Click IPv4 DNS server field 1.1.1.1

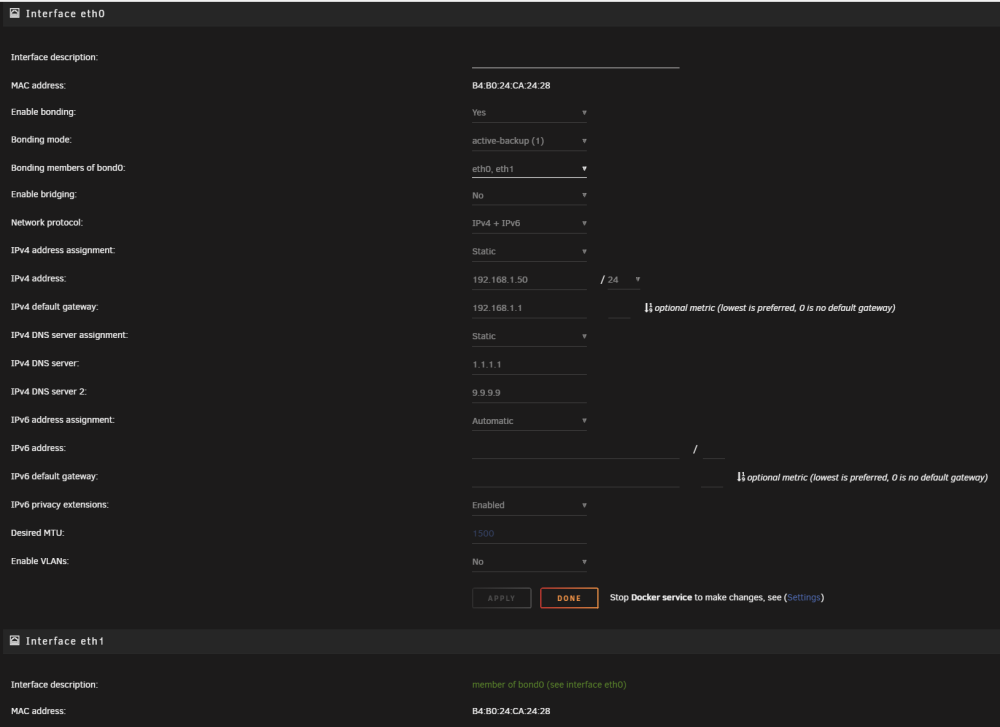(x=529, y=365)
